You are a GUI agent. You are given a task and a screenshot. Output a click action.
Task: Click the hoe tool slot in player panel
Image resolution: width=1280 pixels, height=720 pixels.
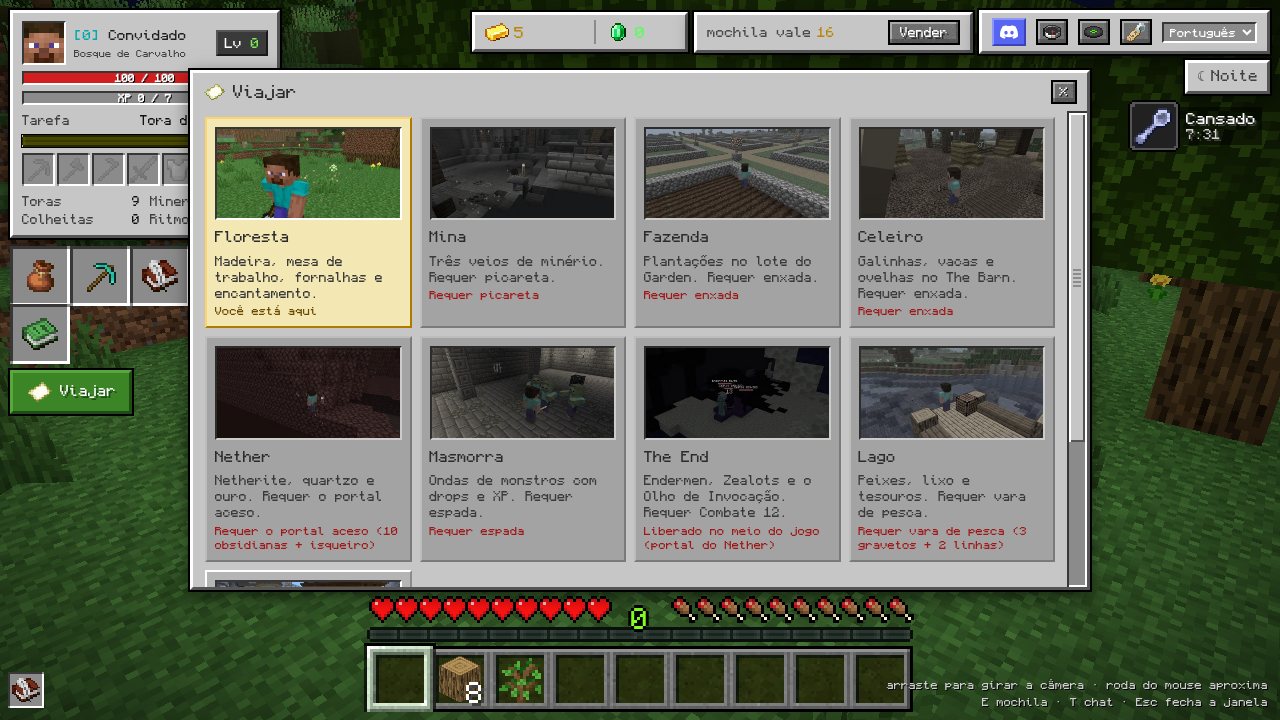coord(109,170)
